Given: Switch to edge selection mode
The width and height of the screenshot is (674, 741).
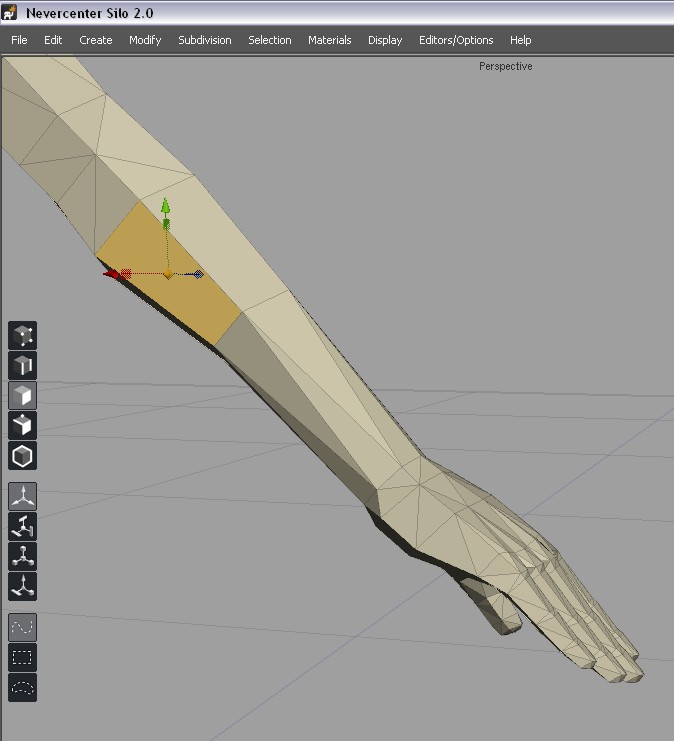Looking at the screenshot, I should 23,365.
